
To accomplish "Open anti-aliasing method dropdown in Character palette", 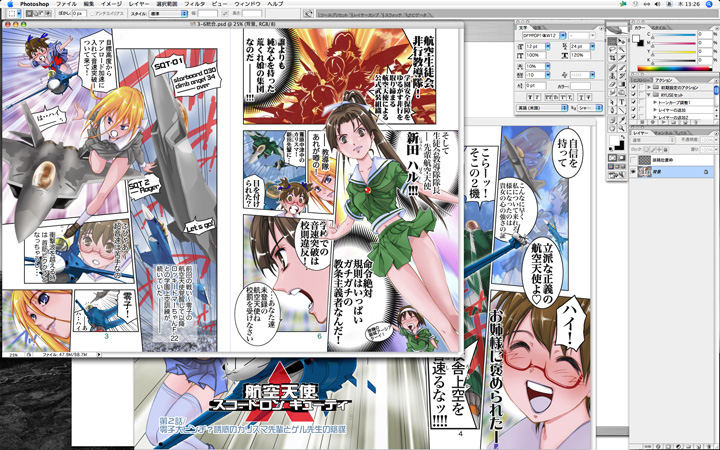I will click(590, 108).
